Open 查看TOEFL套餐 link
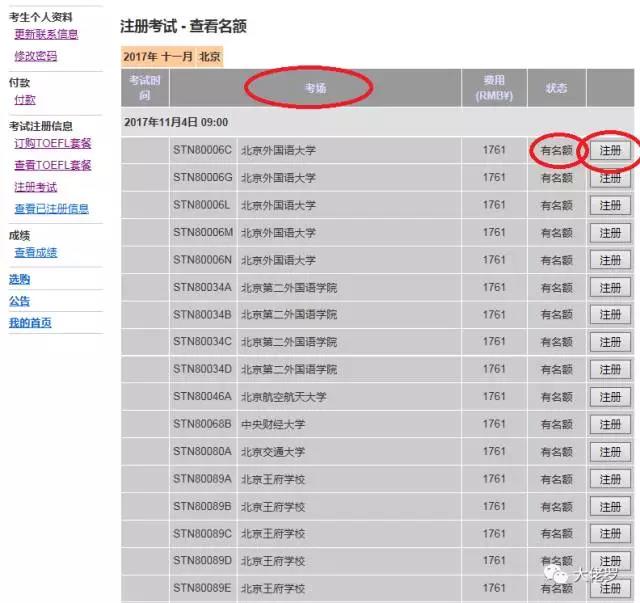This screenshot has height=603, width=640. pos(53,165)
